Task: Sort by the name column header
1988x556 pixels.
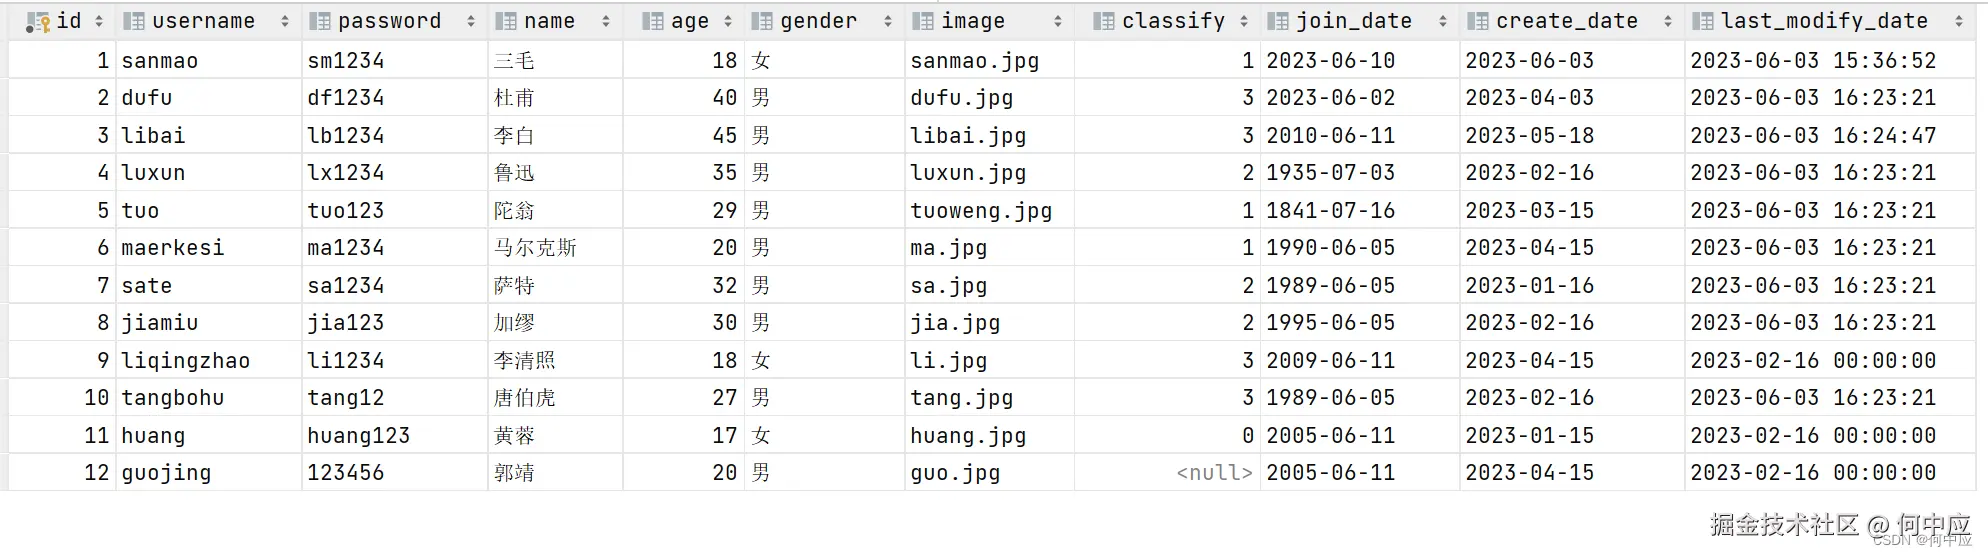Action: [x=549, y=21]
